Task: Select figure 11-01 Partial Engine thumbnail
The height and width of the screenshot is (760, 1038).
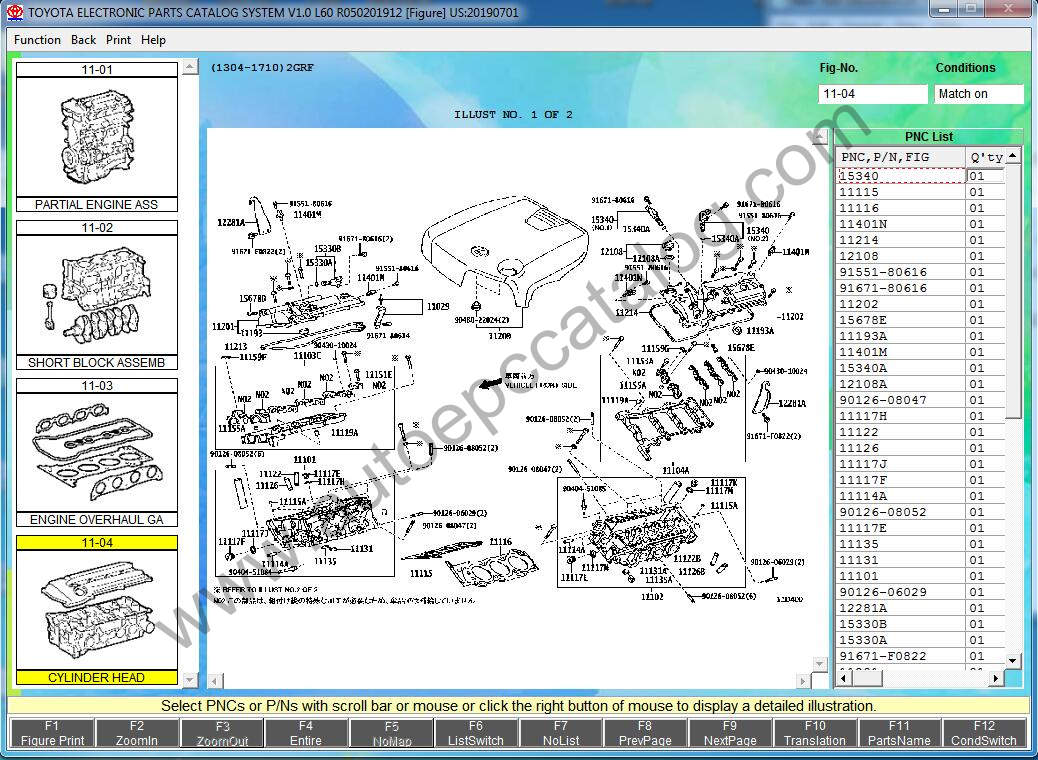Action: click(97, 136)
